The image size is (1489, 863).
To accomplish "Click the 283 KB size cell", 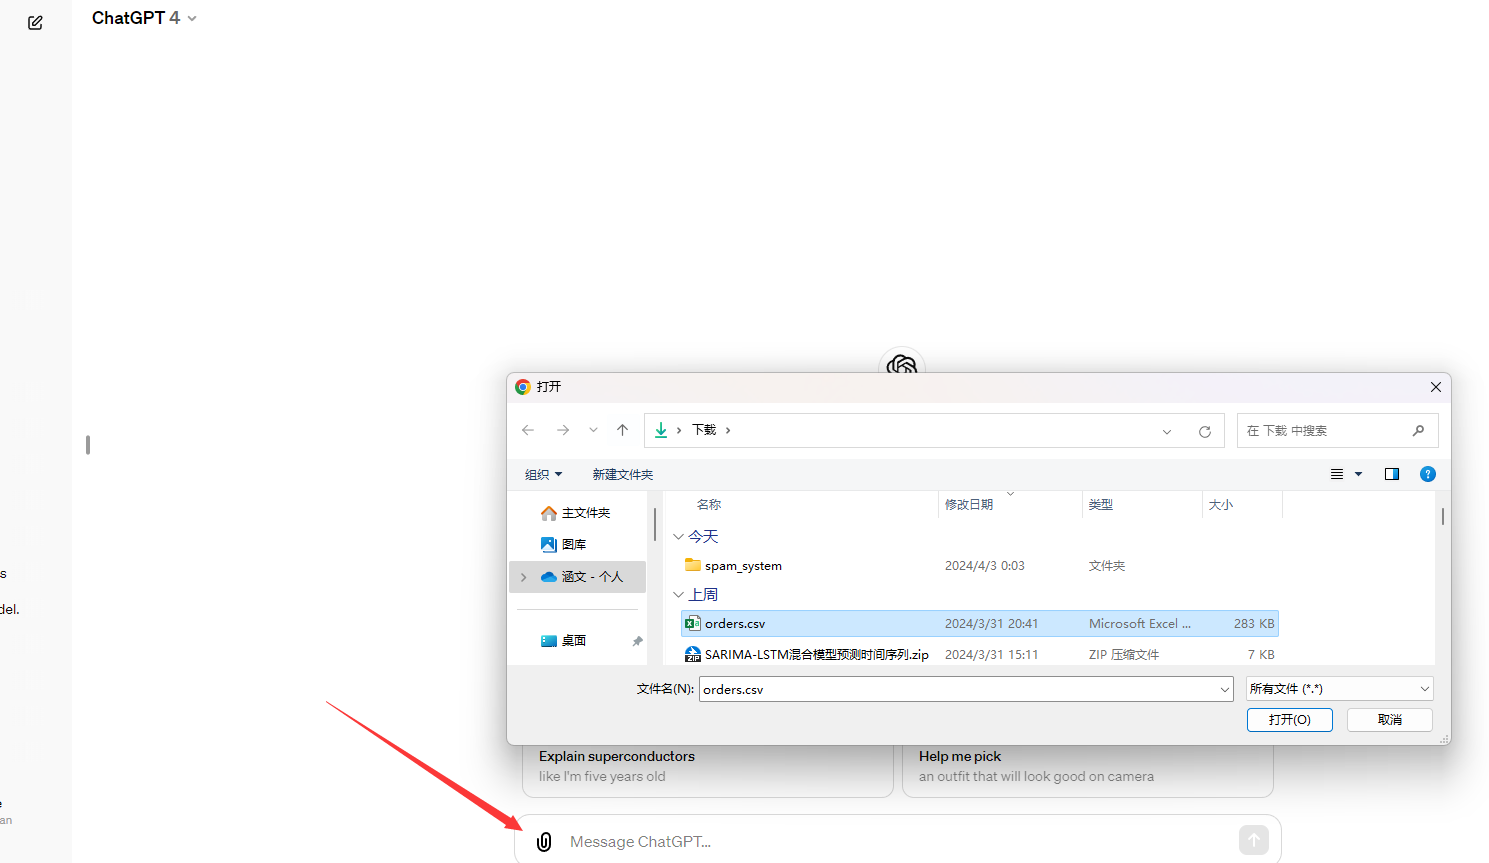I will pyautogui.click(x=1254, y=624).
